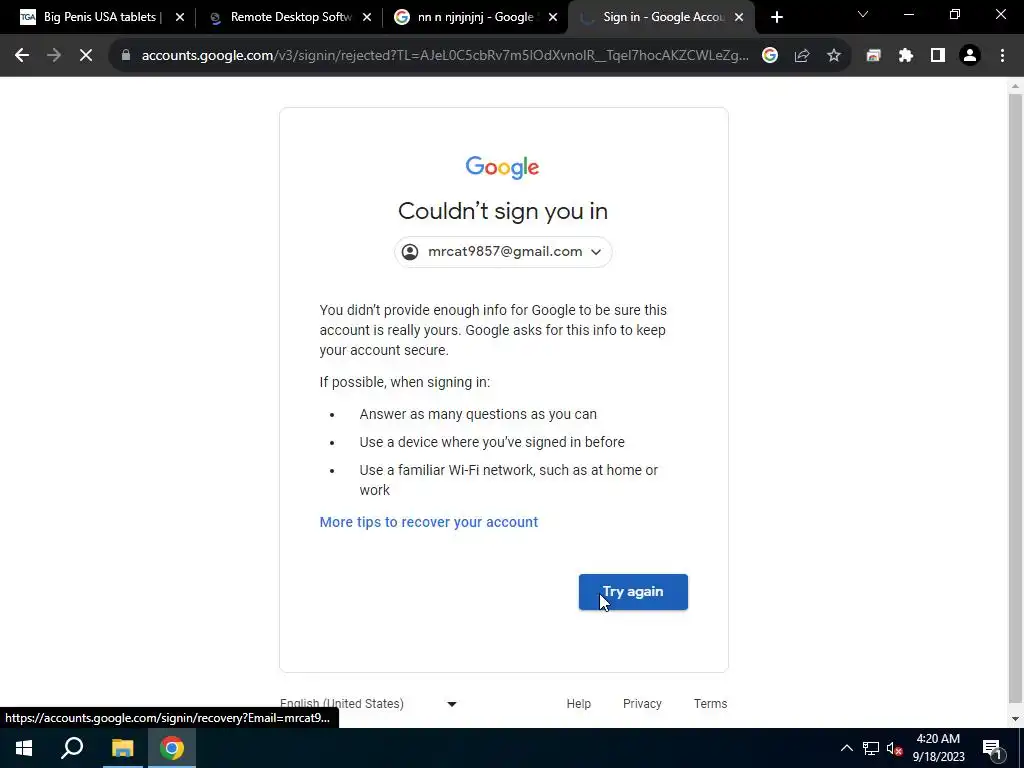This screenshot has width=1024, height=768.
Task: Open the extension icon beside the bookmark star
Action: tap(873, 56)
